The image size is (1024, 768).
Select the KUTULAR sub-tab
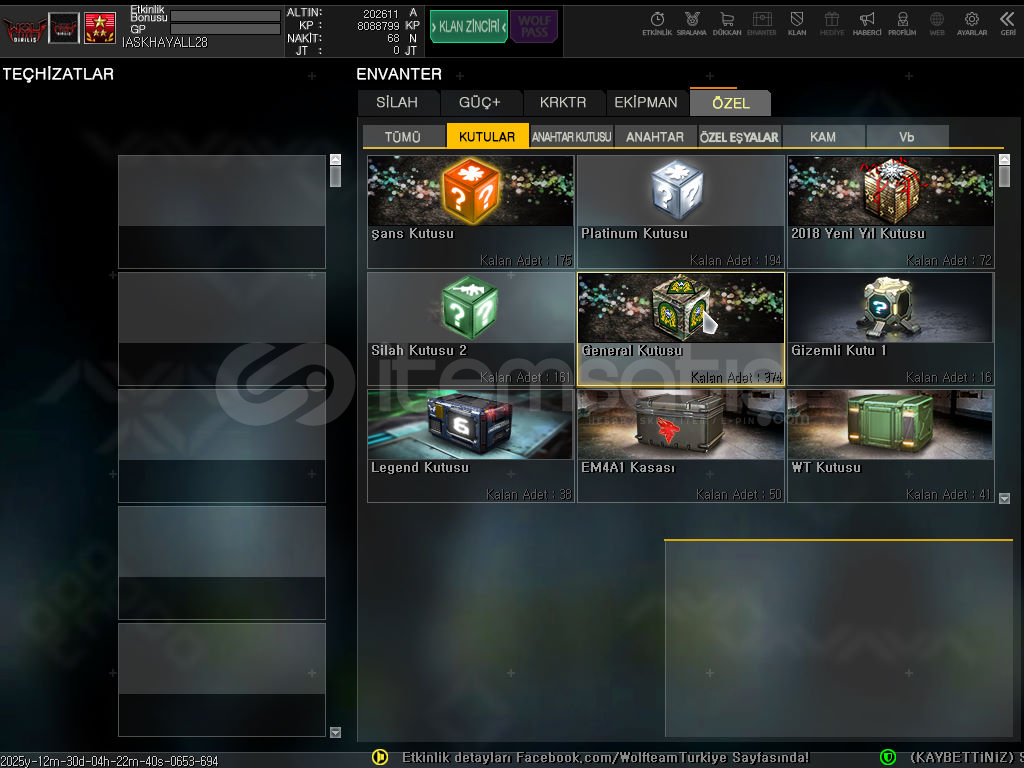click(x=487, y=136)
